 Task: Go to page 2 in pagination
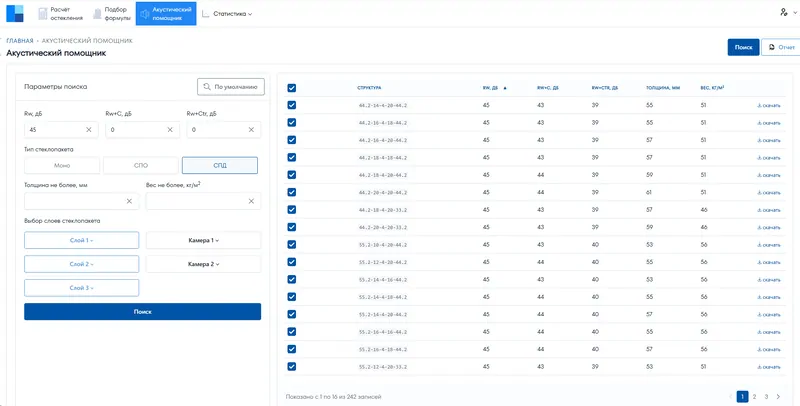pos(754,396)
